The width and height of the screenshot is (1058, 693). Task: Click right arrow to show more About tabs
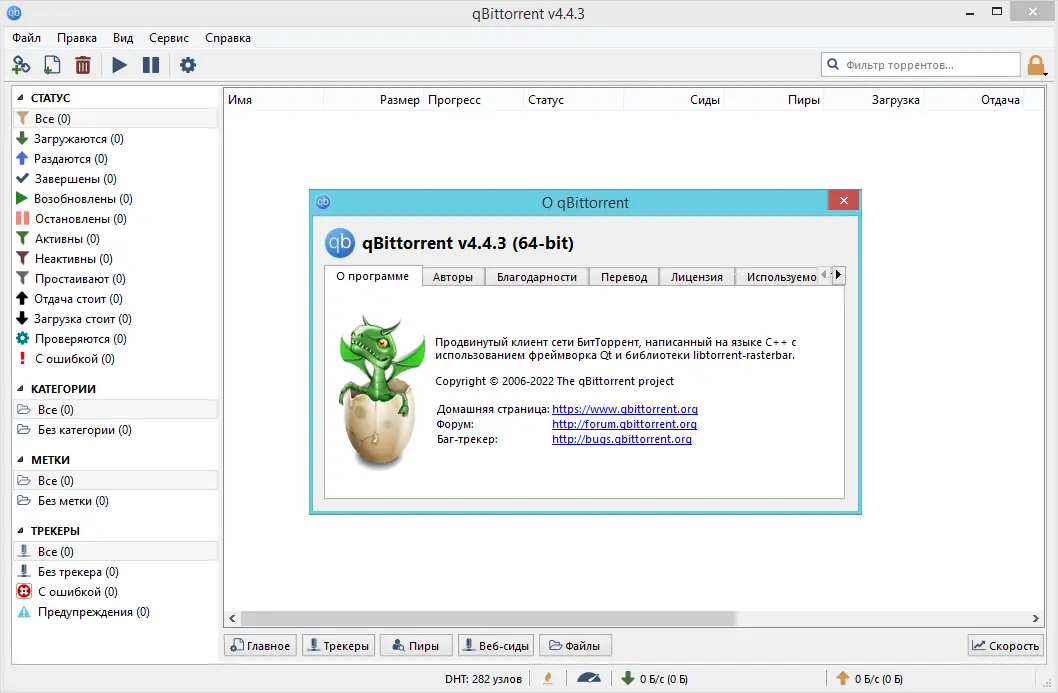838,275
